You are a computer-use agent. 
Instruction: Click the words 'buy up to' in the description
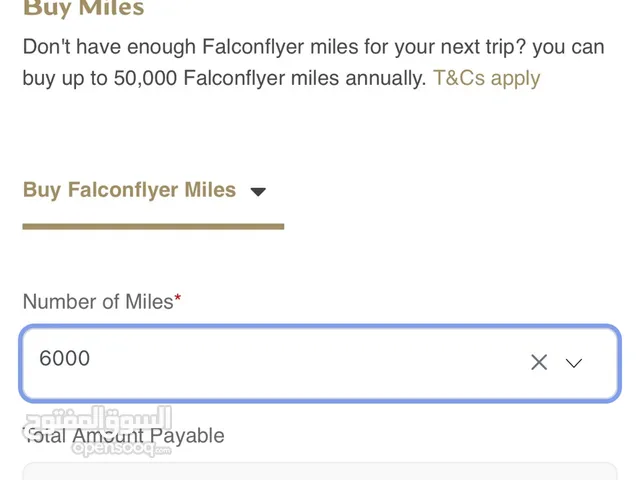(65, 78)
